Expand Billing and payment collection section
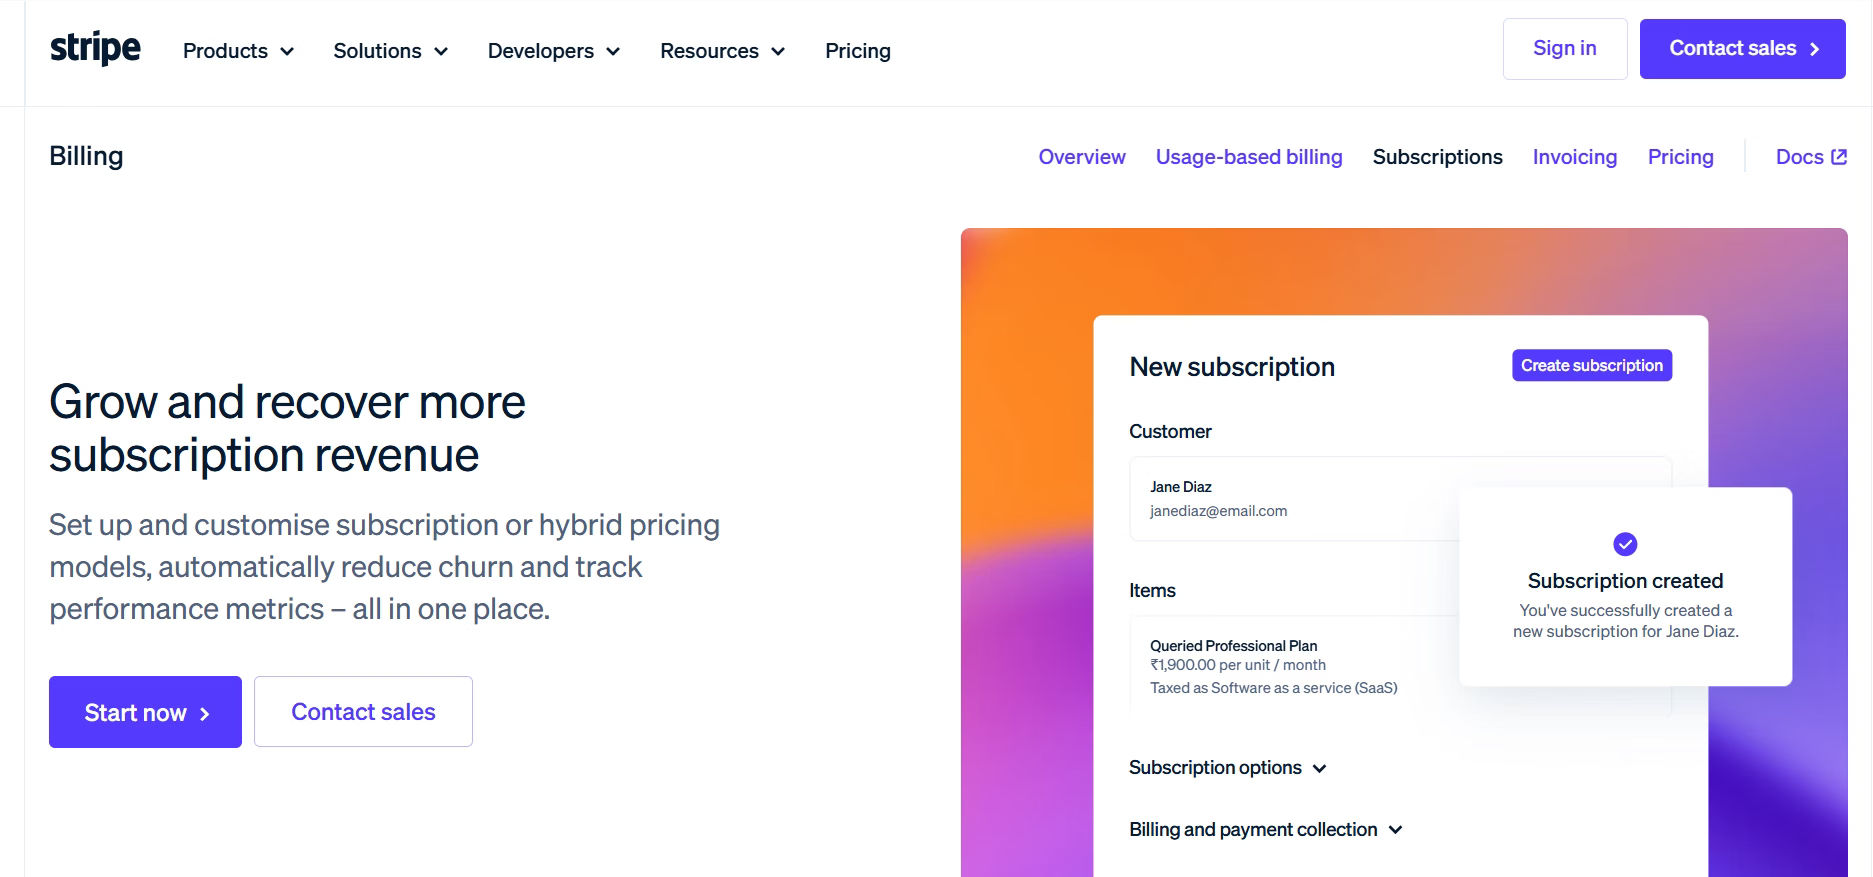1873x877 pixels. pyautogui.click(x=1265, y=830)
